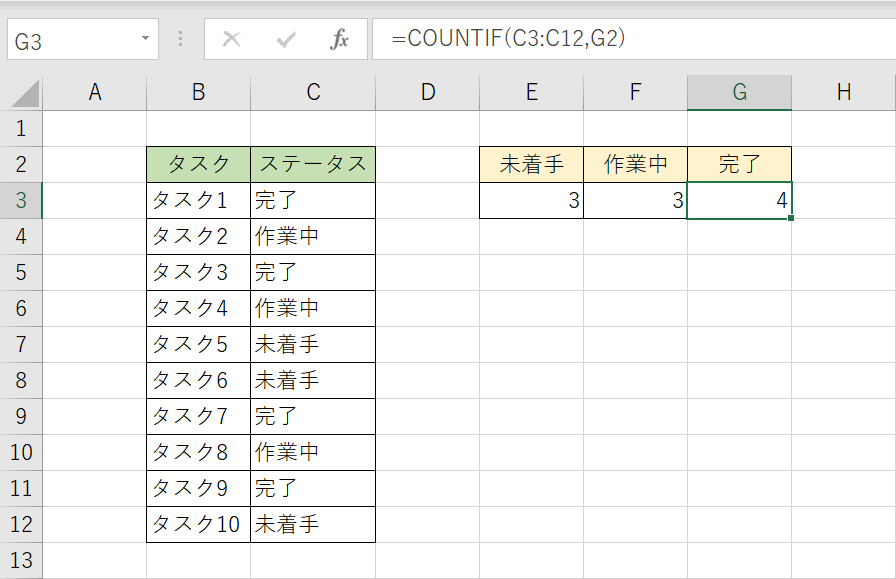Click the タスク header cell
Viewport: 896px width, 579px height.
(x=198, y=165)
